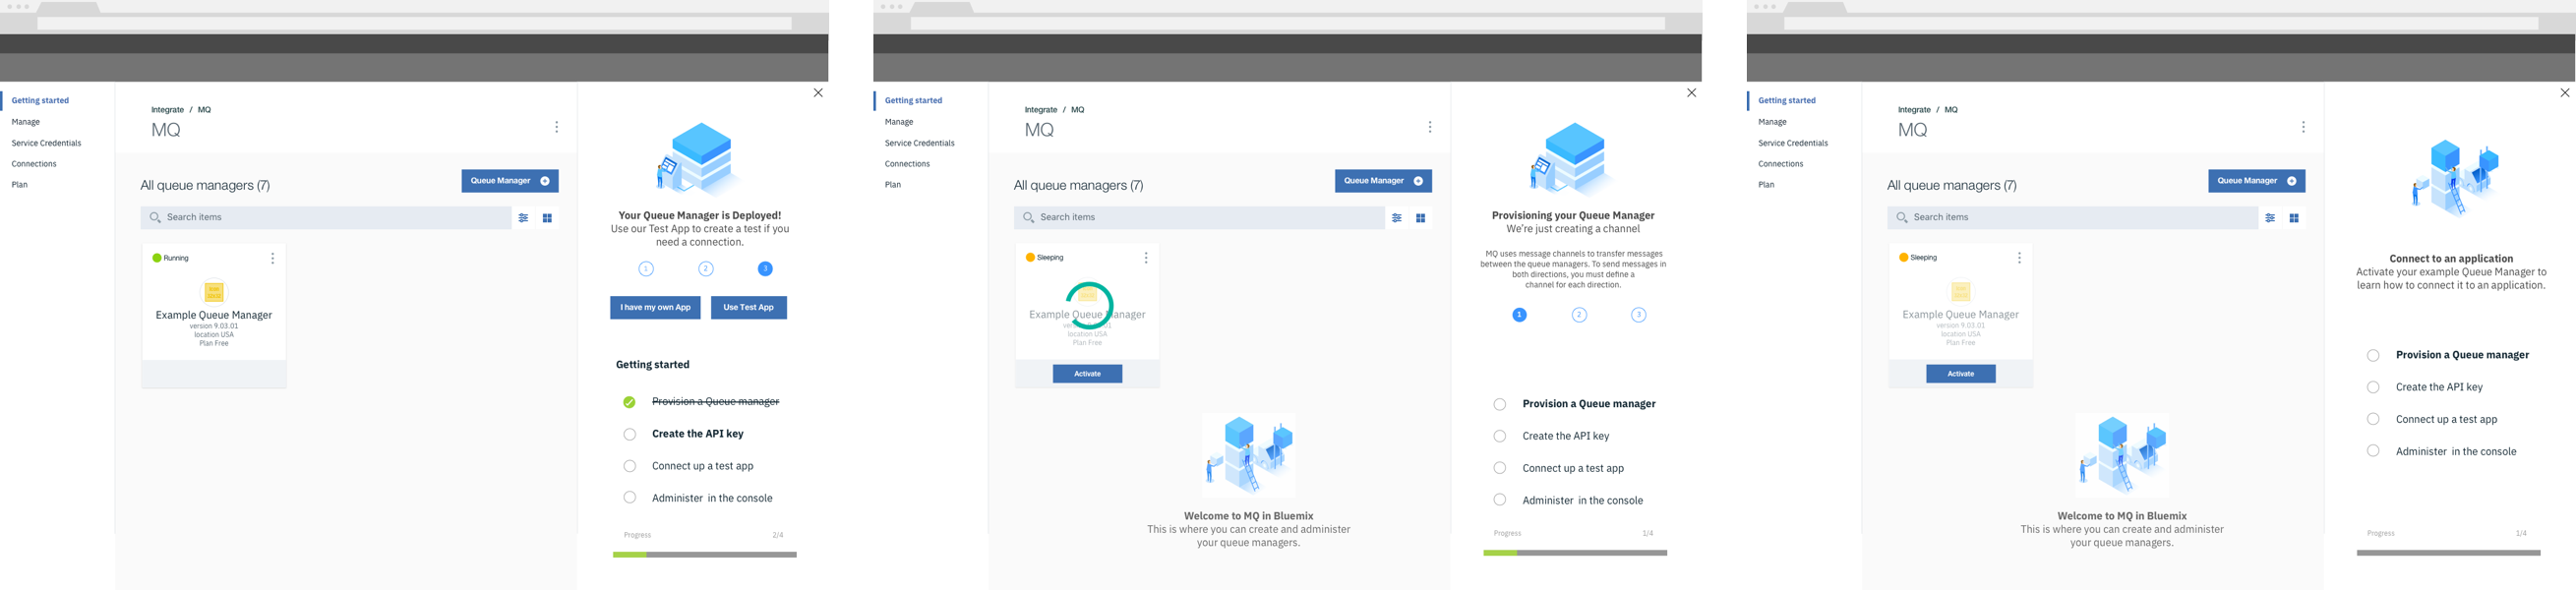This screenshot has width=2576, height=590.
Task: Click the Queue Manager button on the Provisioning screen
Action: coord(1383,181)
